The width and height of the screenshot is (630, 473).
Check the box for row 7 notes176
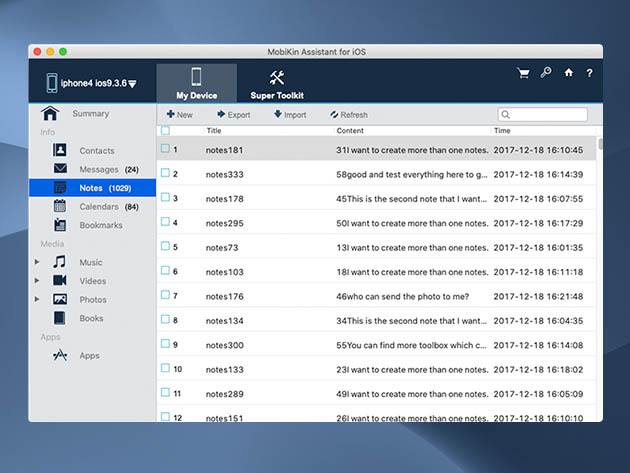(x=165, y=295)
